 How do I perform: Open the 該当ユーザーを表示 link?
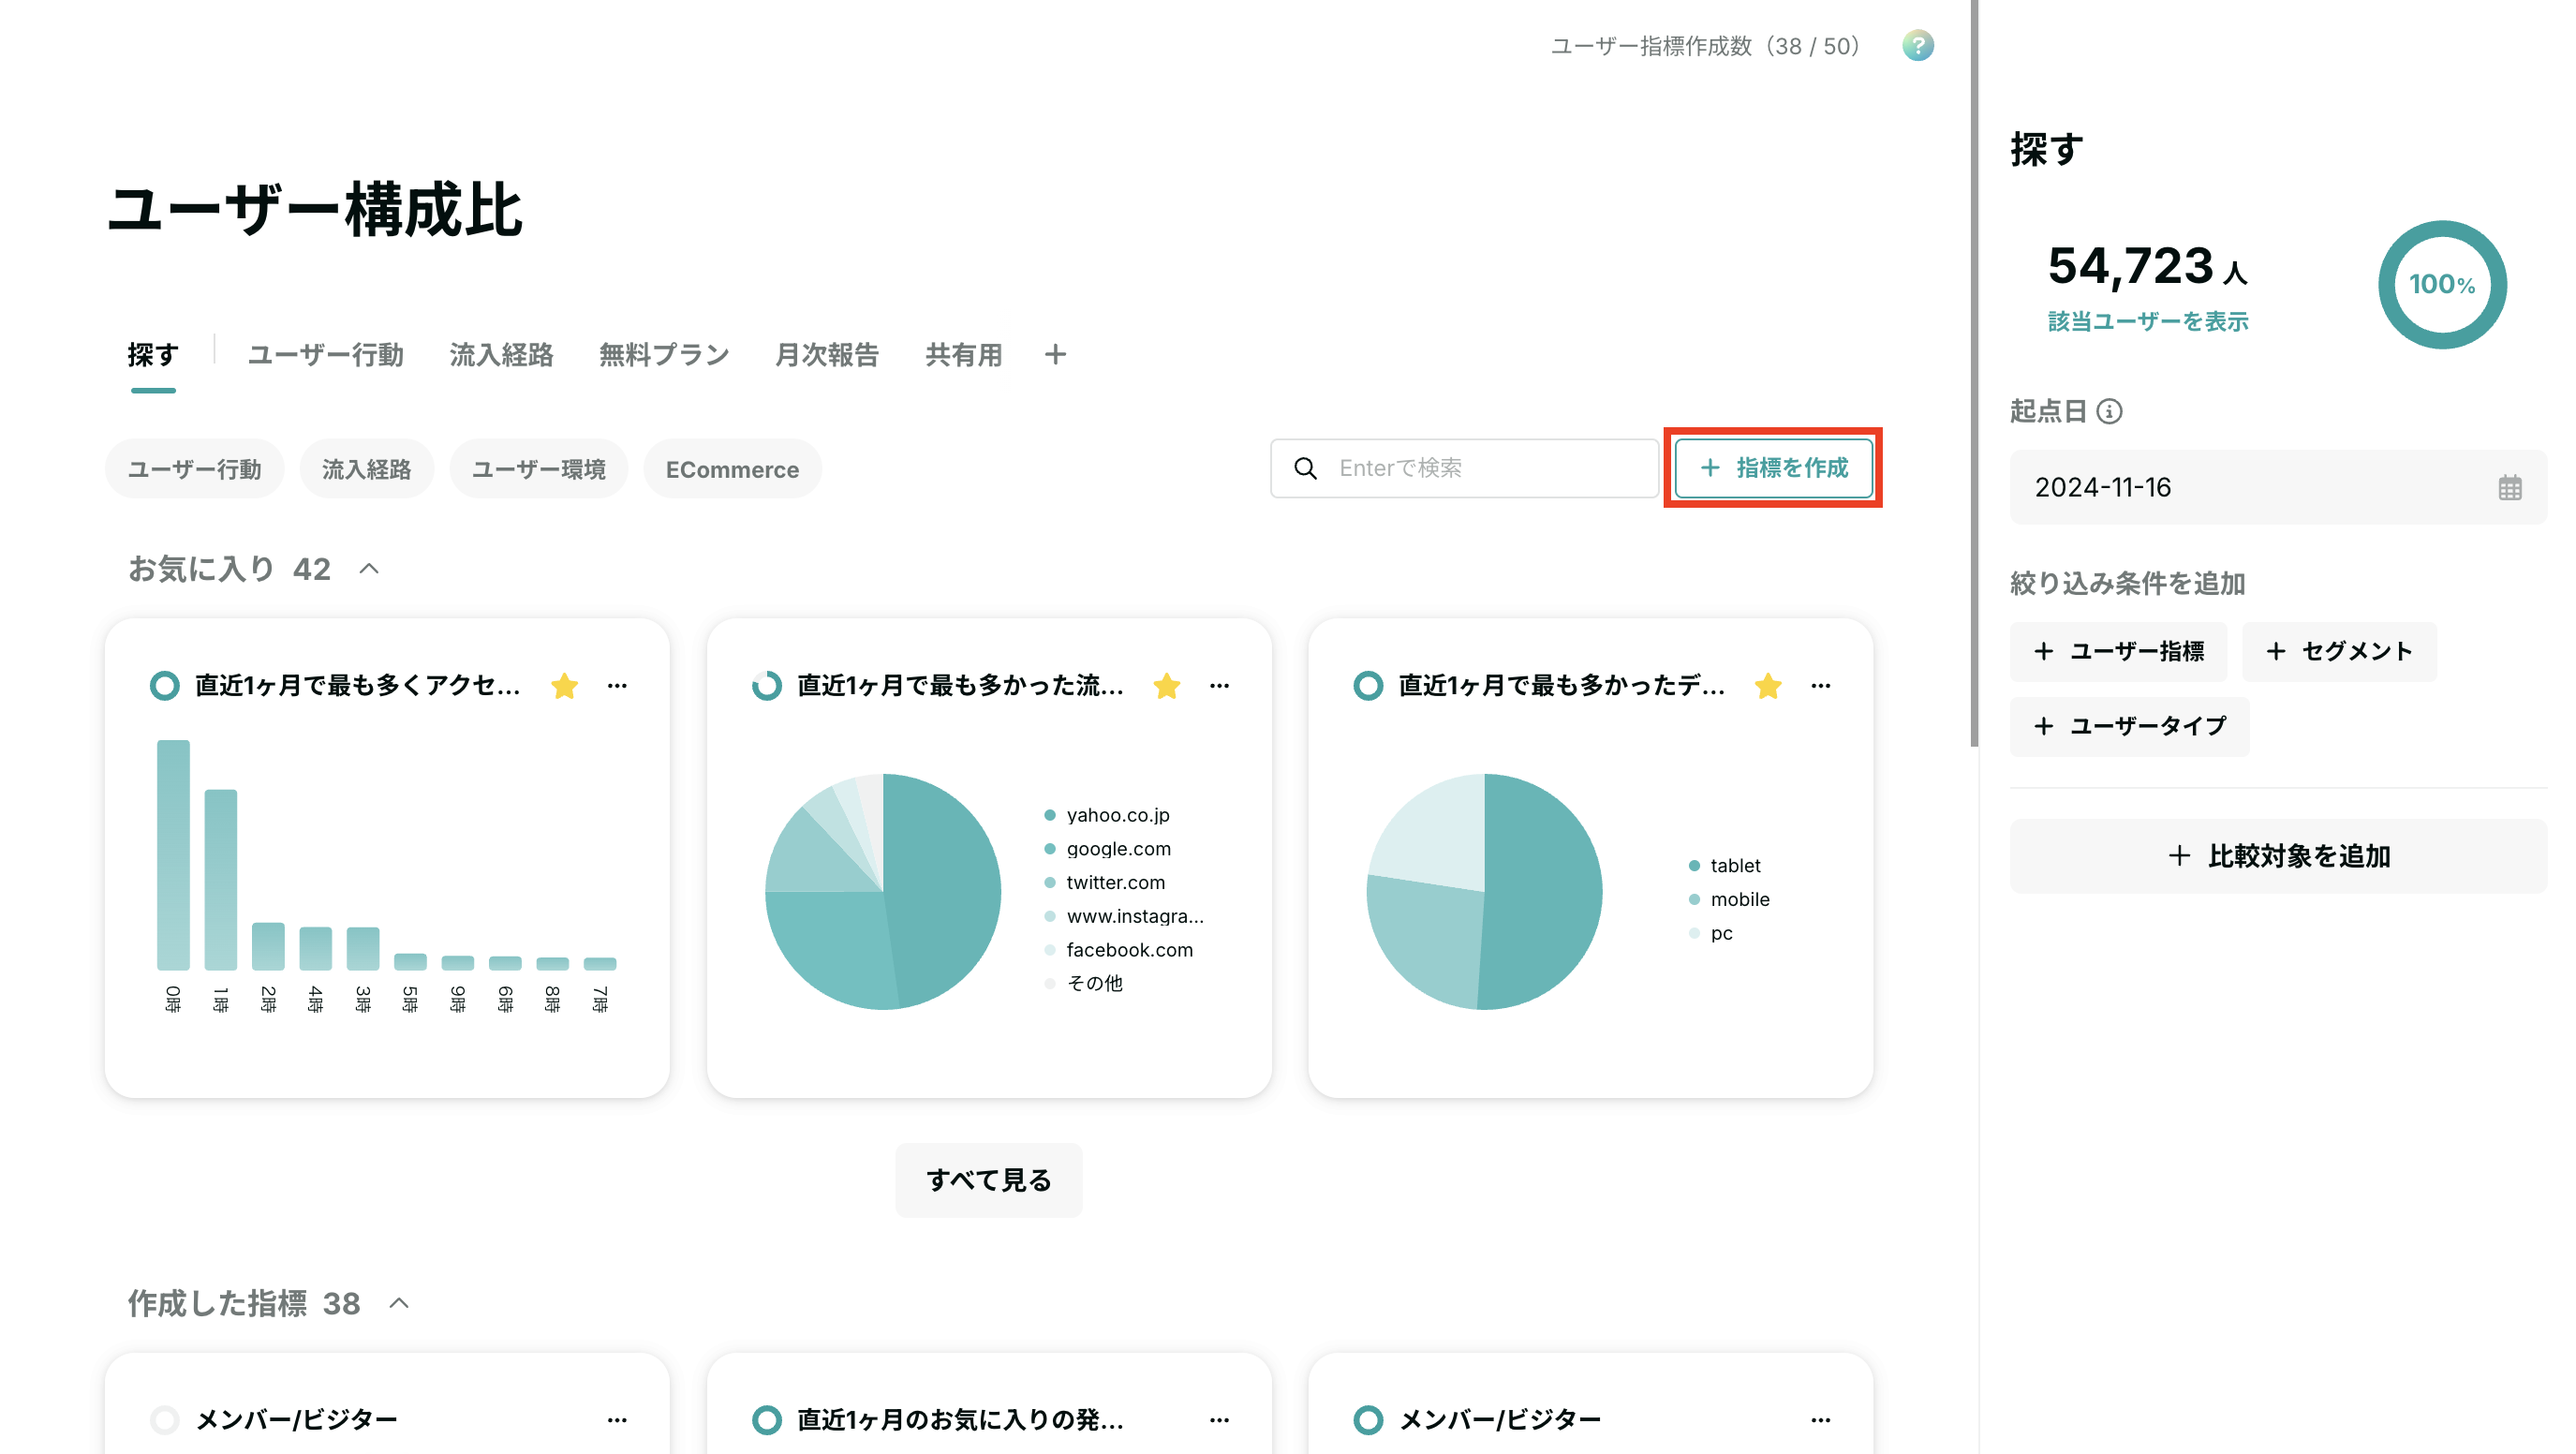click(2148, 322)
